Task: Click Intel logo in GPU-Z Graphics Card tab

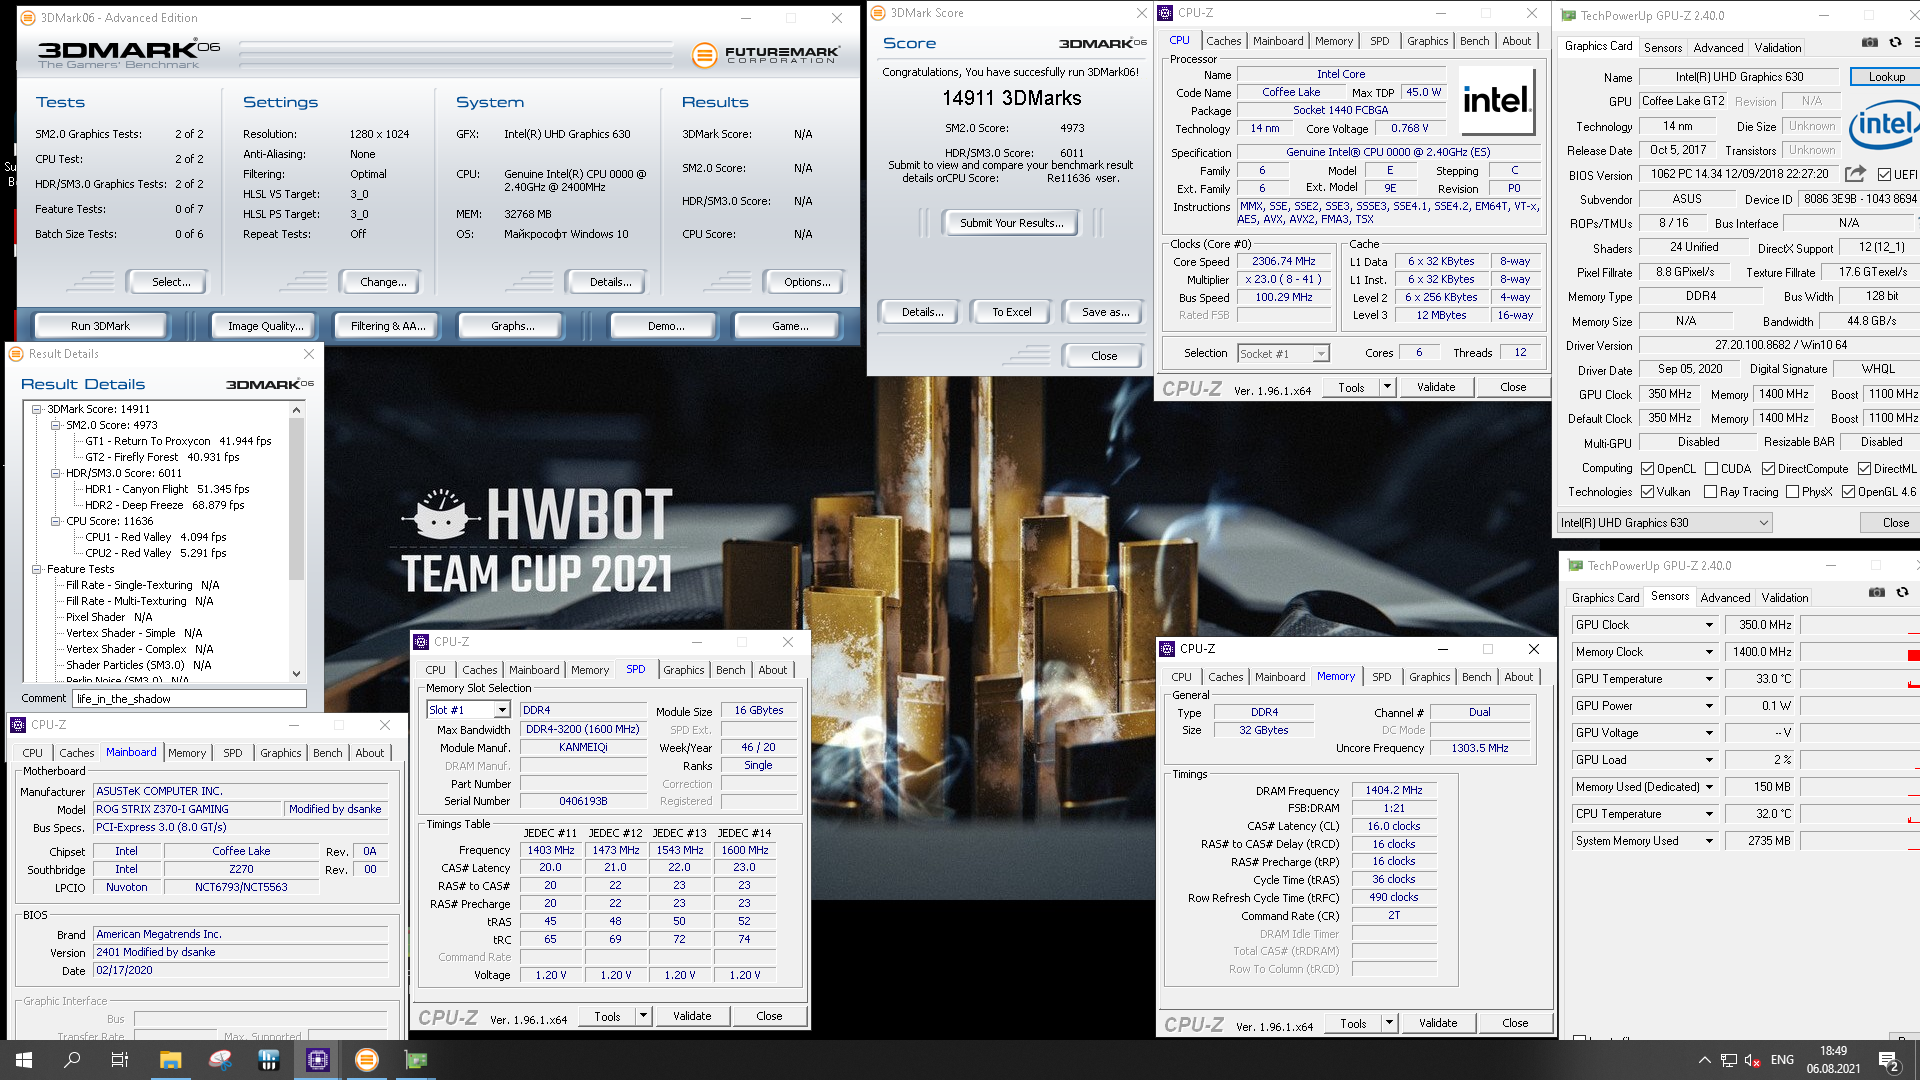Action: pos(1883,125)
